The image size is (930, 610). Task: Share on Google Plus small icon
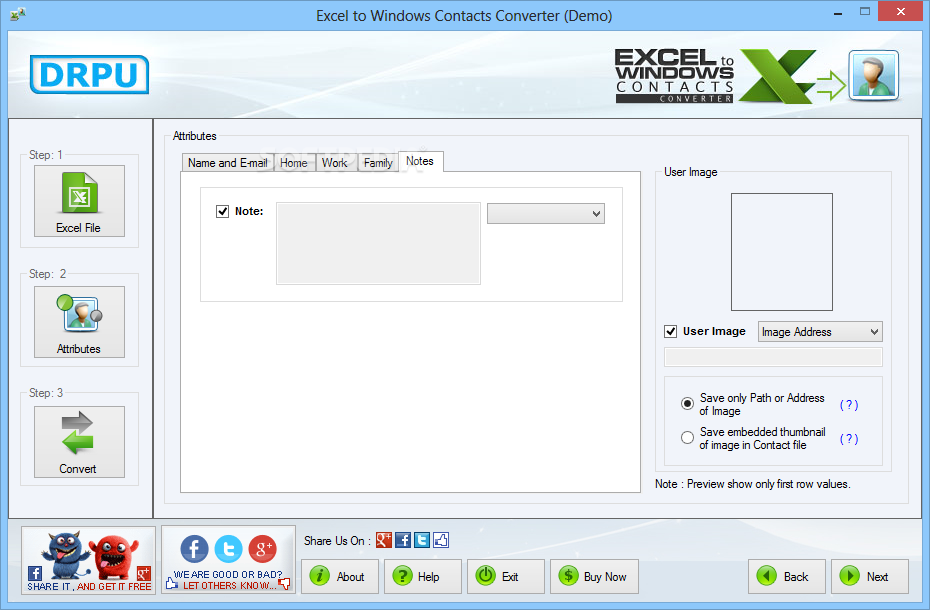tap(384, 540)
